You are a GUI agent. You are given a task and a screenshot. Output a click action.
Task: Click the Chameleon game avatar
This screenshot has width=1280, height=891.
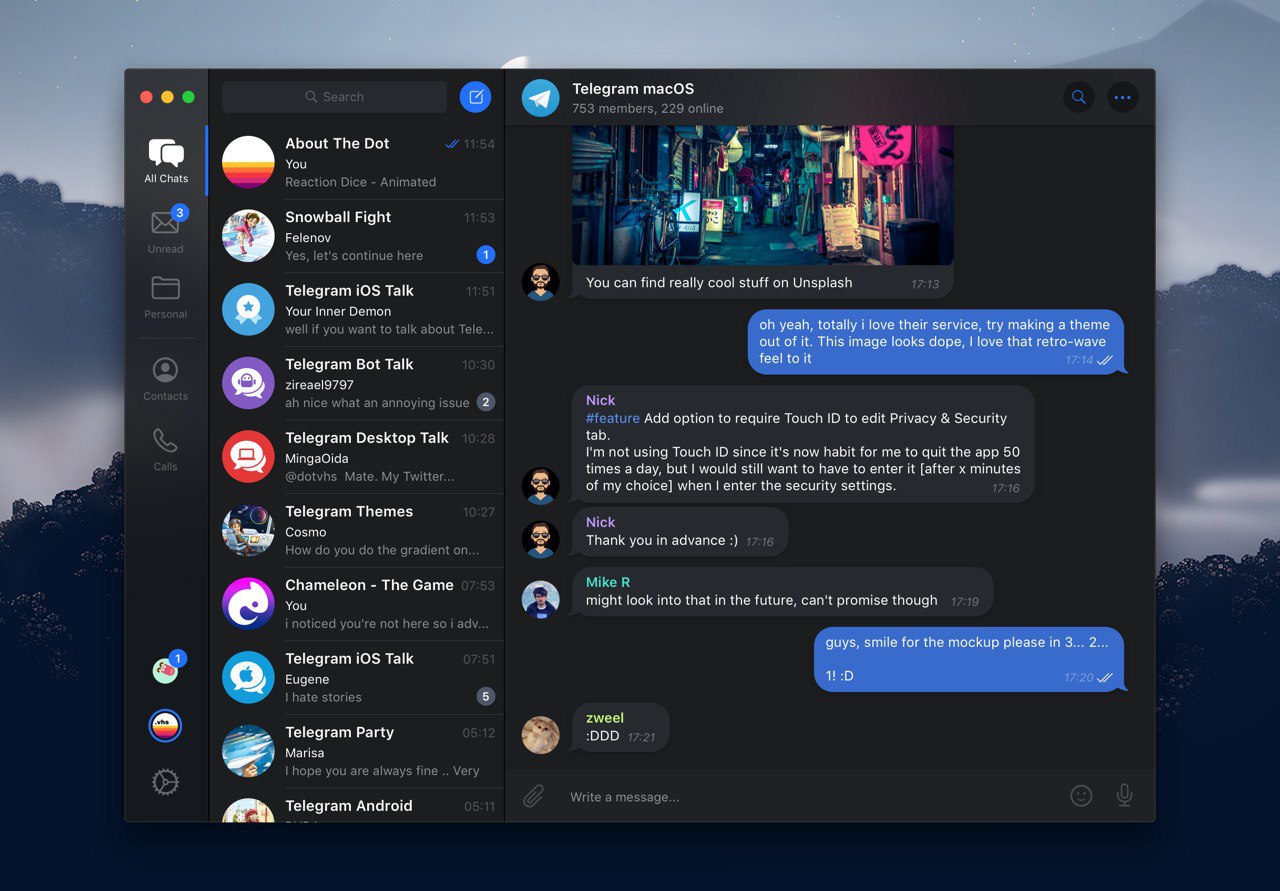[x=248, y=603]
